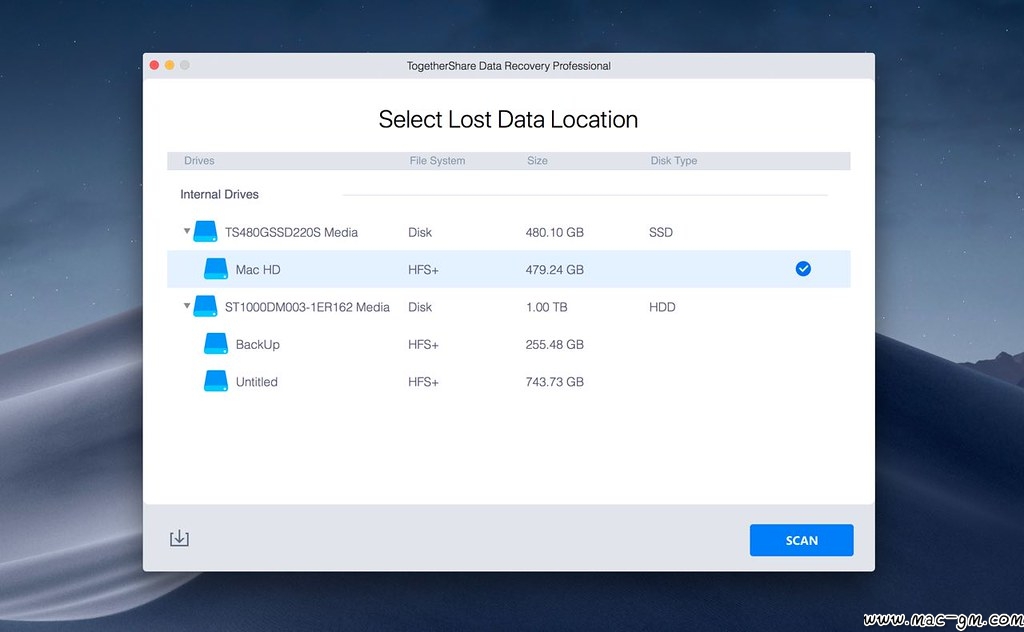Viewport: 1024px width, 632px height.
Task: Click the 1.00 TB size value
Action: [x=547, y=307]
